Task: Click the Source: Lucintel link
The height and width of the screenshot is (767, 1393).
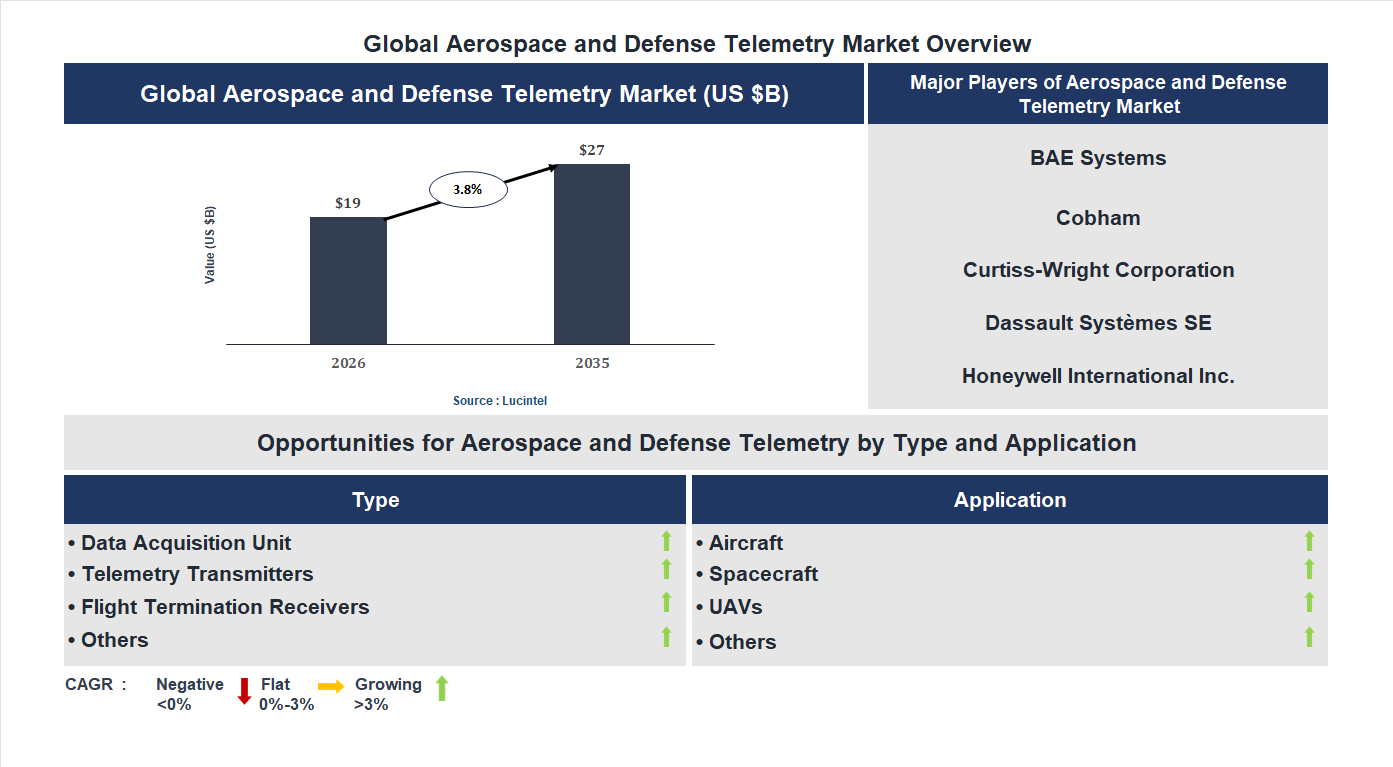Action: 498,400
